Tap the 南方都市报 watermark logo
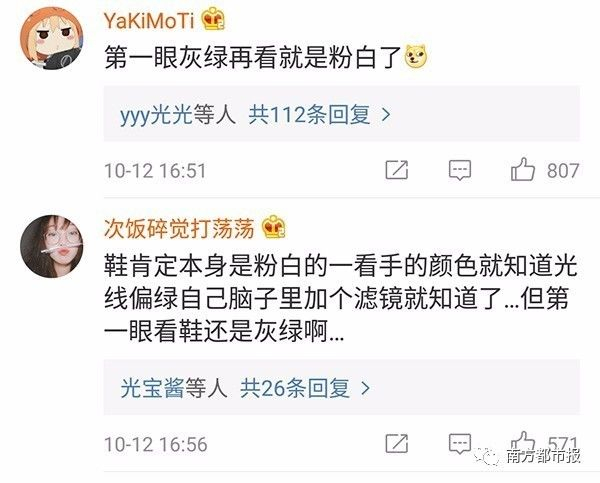Image resolution: width=600 pixels, height=483 pixels. [528, 455]
